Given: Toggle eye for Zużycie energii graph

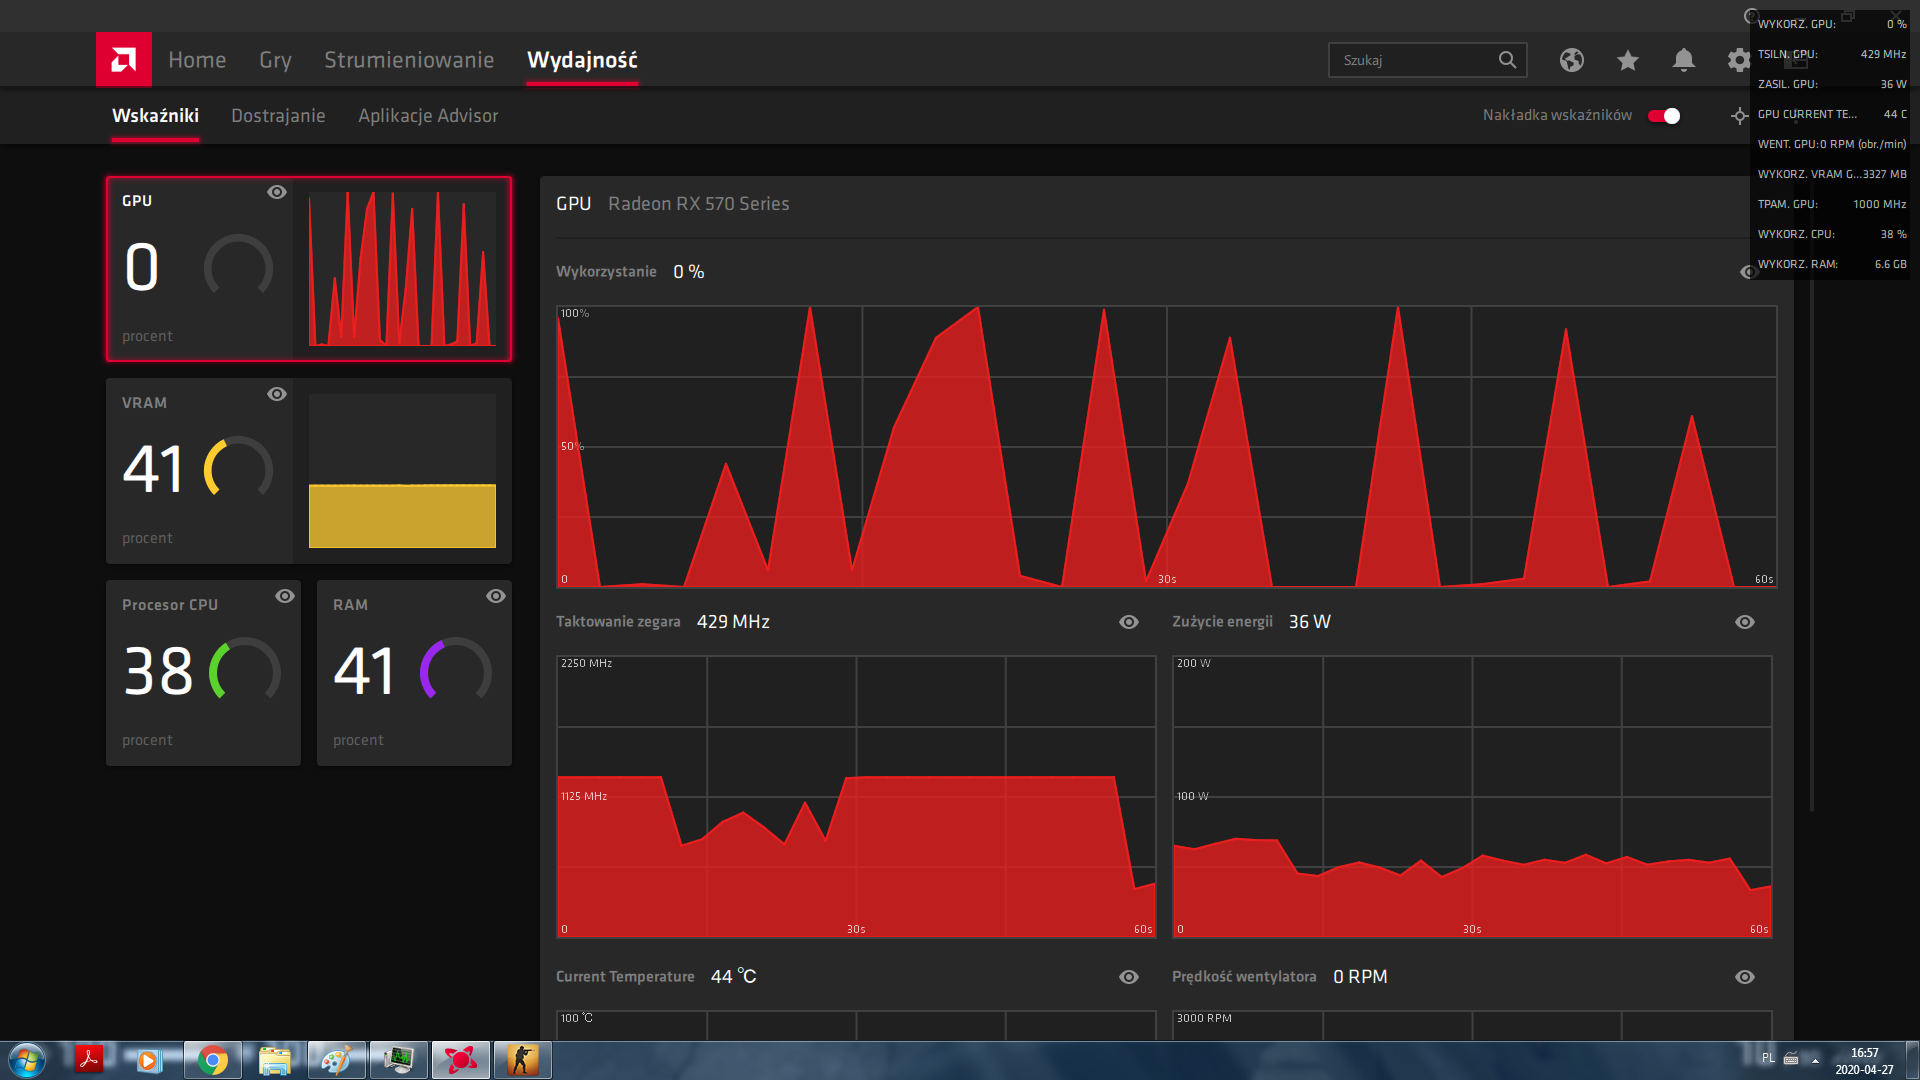Looking at the screenshot, I should (1745, 622).
